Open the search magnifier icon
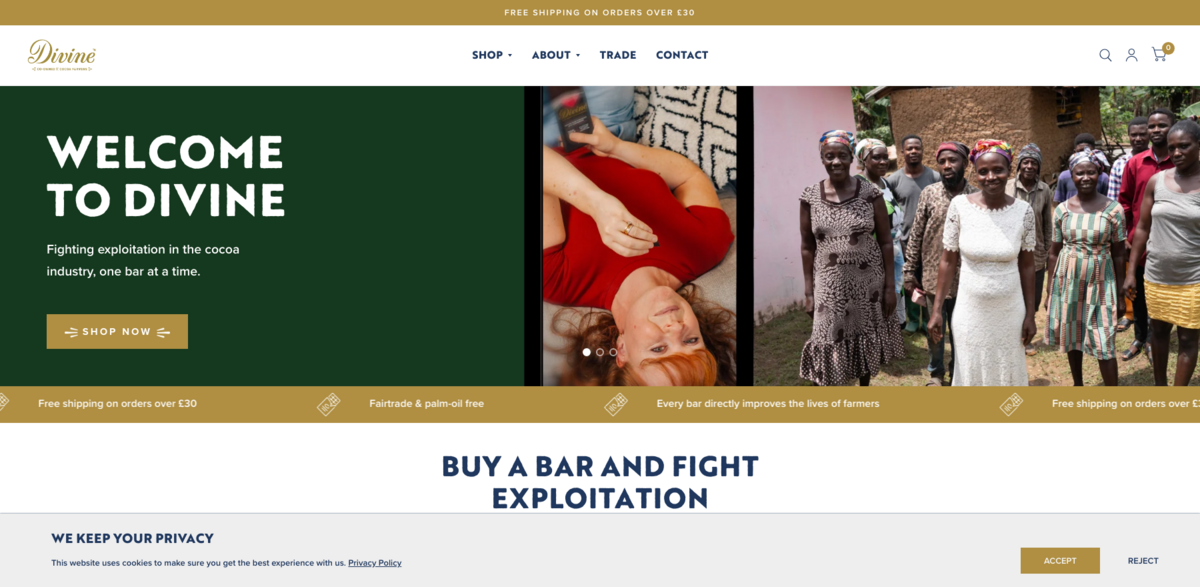Viewport: 1200px width, 587px height. pyautogui.click(x=1105, y=55)
